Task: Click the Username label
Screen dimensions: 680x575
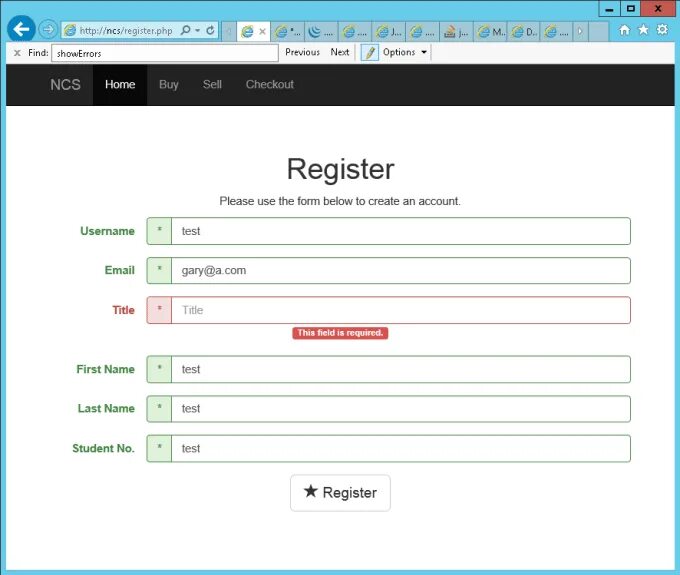Action: (107, 231)
